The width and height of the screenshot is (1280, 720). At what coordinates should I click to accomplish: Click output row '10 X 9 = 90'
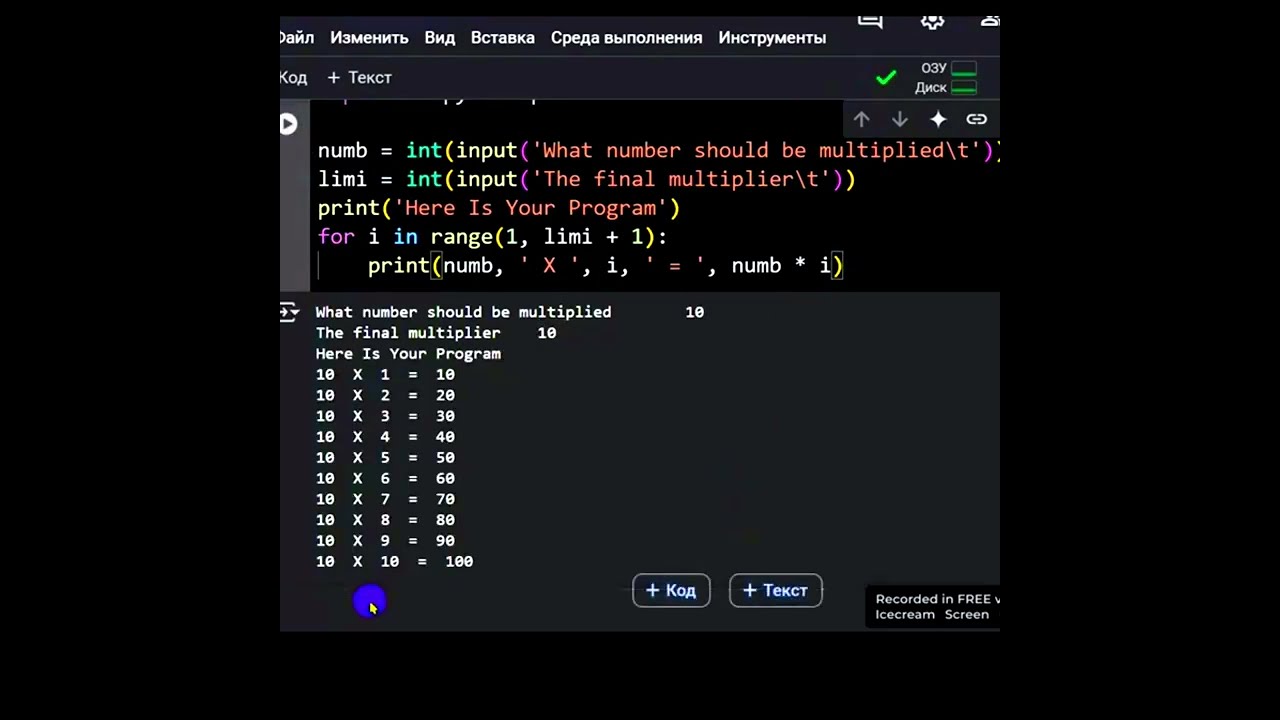[x=385, y=541]
